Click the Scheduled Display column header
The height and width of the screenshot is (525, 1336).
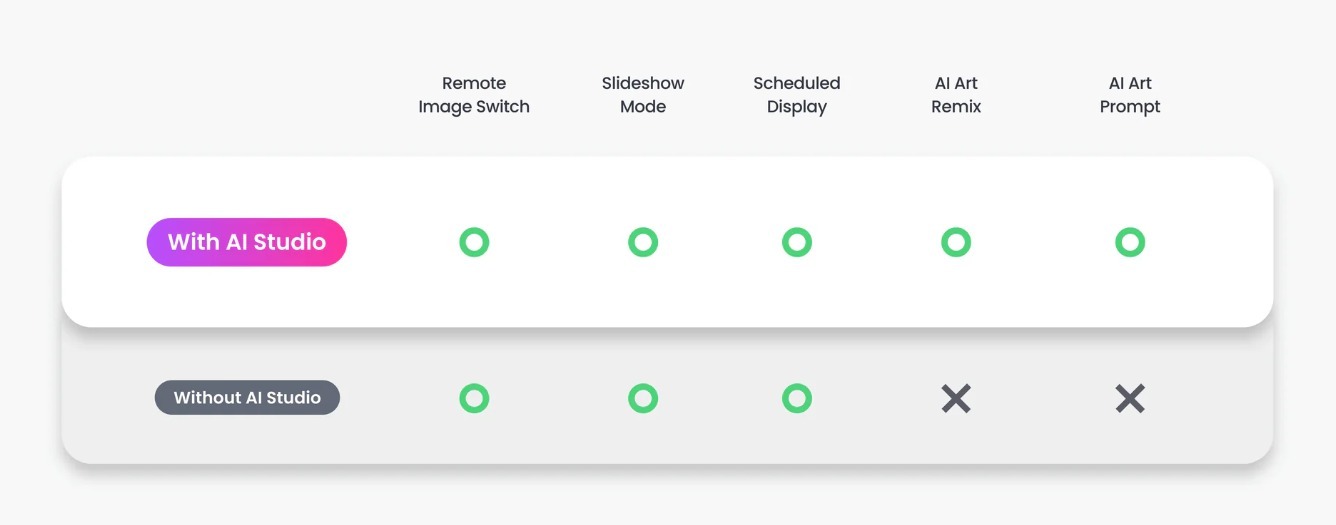pos(797,95)
